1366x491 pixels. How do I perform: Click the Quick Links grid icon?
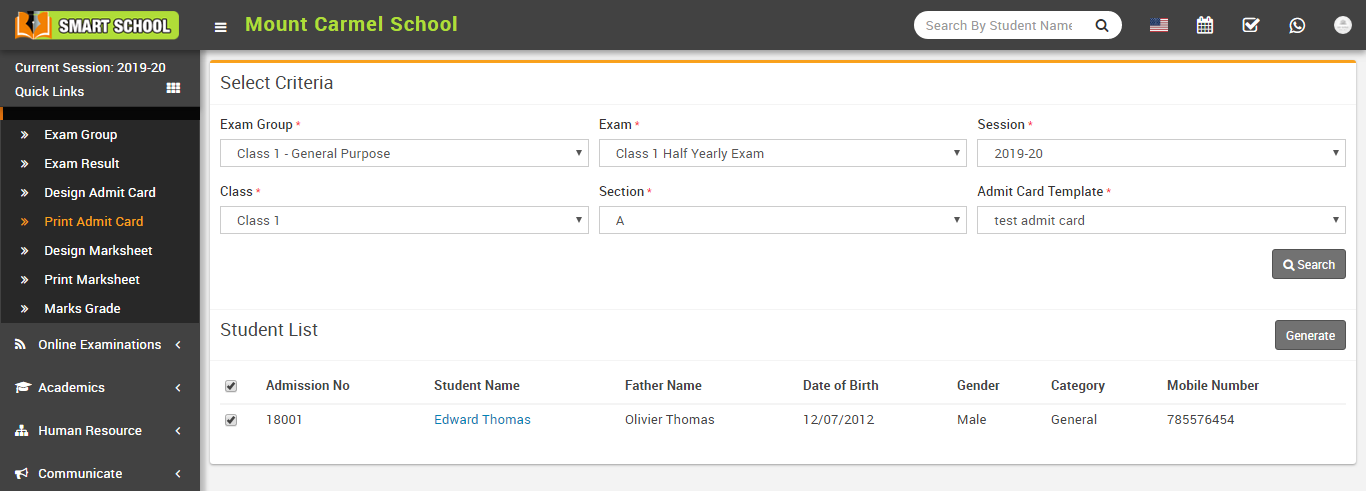point(173,89)
